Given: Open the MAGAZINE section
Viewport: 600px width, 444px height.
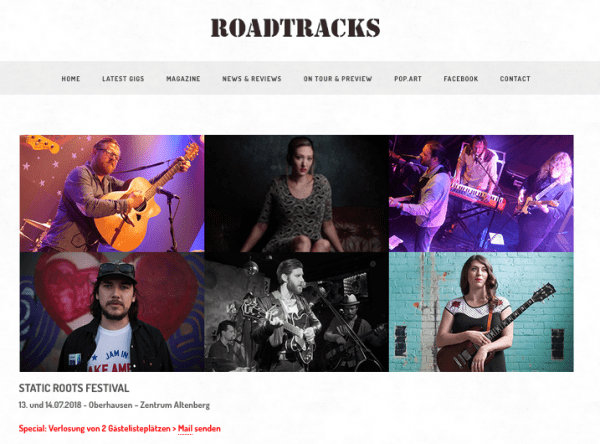Looking at the screenshot, I should 183,78.
